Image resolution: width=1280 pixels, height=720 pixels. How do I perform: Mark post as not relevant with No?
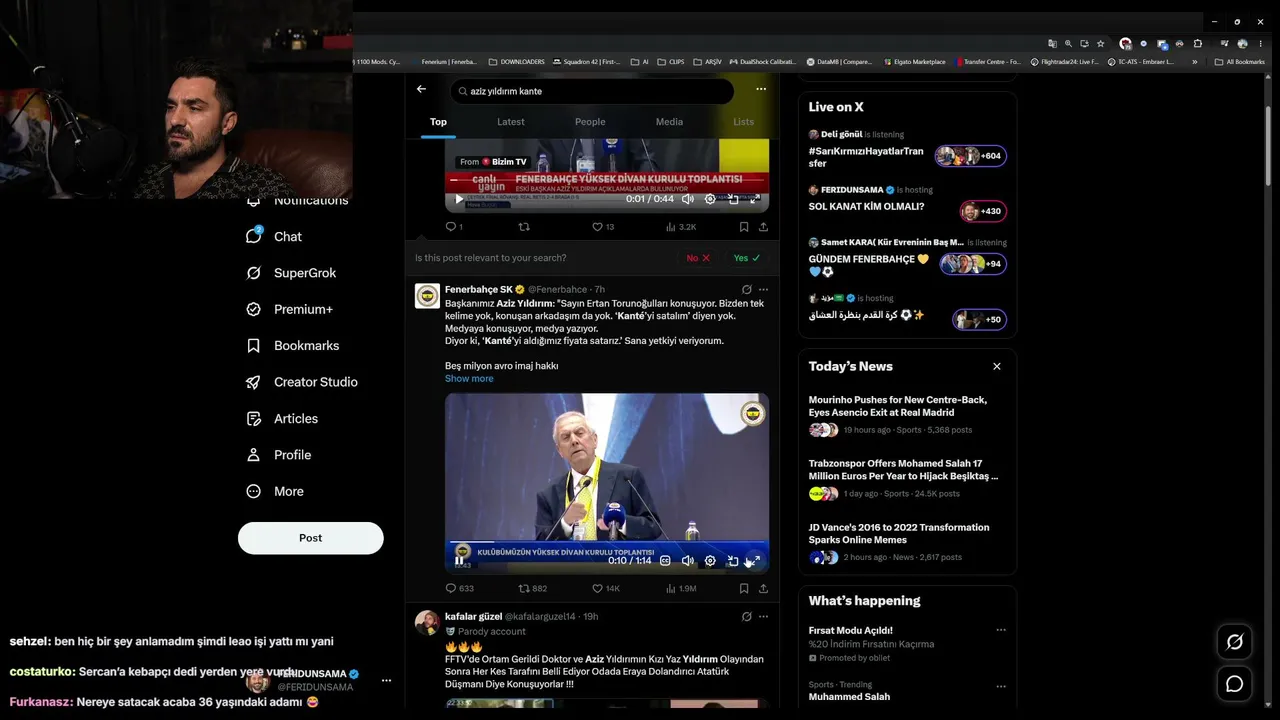[x=698, y=258]
